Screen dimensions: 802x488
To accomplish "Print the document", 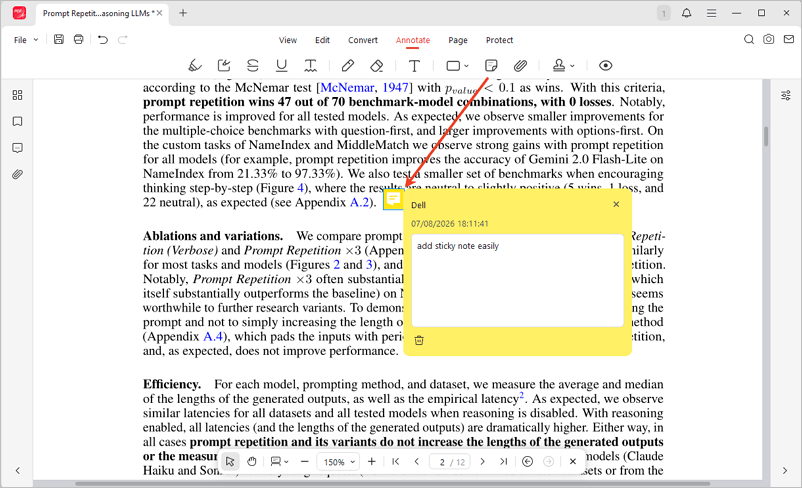I will tap(78, 39).
